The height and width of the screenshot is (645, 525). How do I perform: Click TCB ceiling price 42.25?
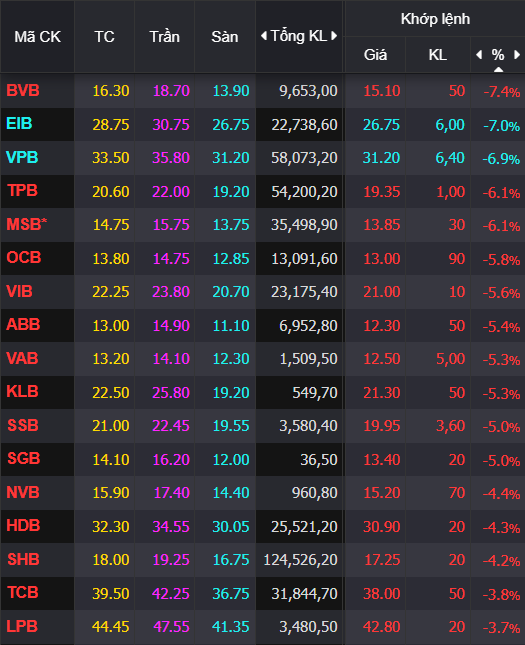171,594
